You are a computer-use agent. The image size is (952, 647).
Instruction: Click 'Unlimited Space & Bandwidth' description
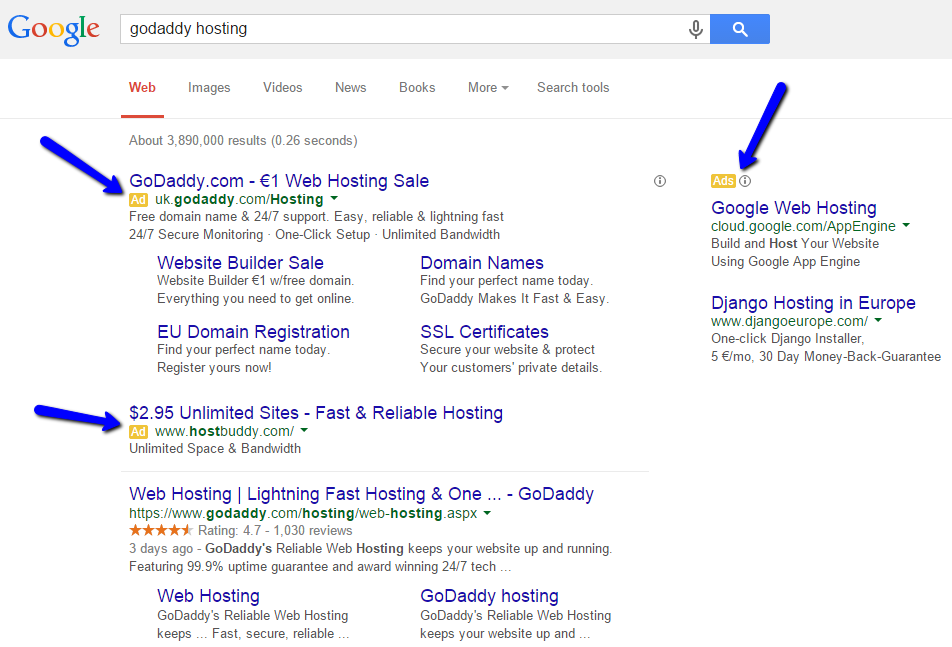click(215, 449)
